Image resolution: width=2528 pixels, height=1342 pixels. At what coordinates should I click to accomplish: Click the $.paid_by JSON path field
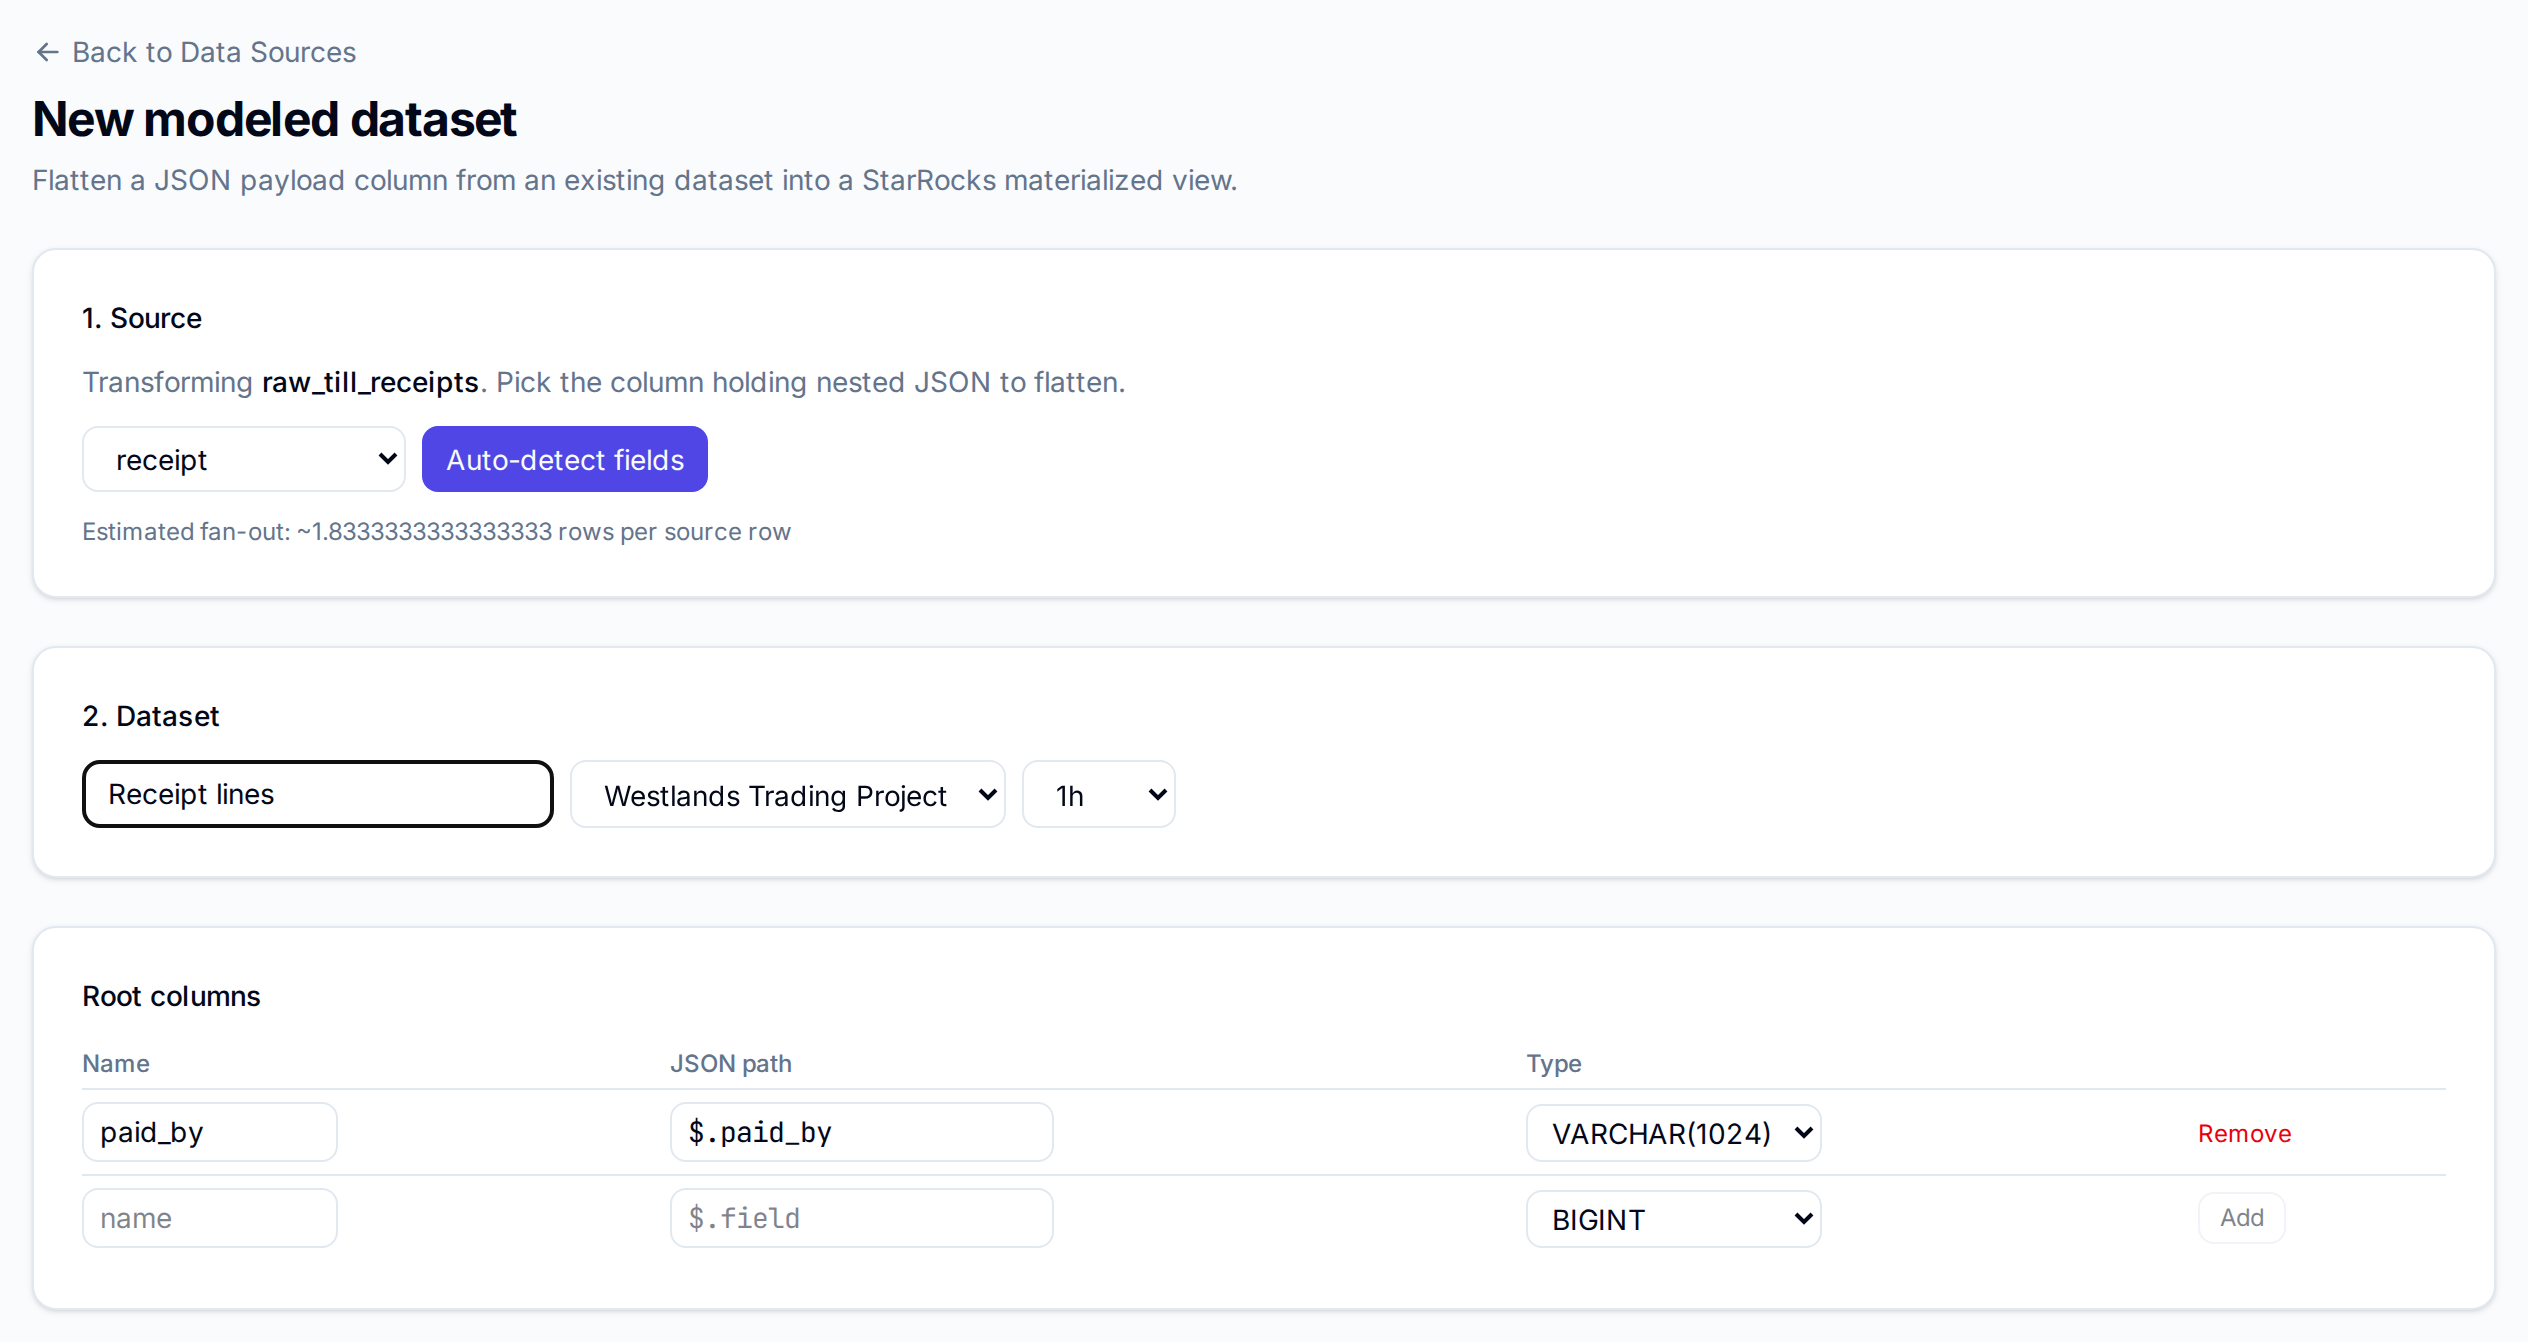862,1132
